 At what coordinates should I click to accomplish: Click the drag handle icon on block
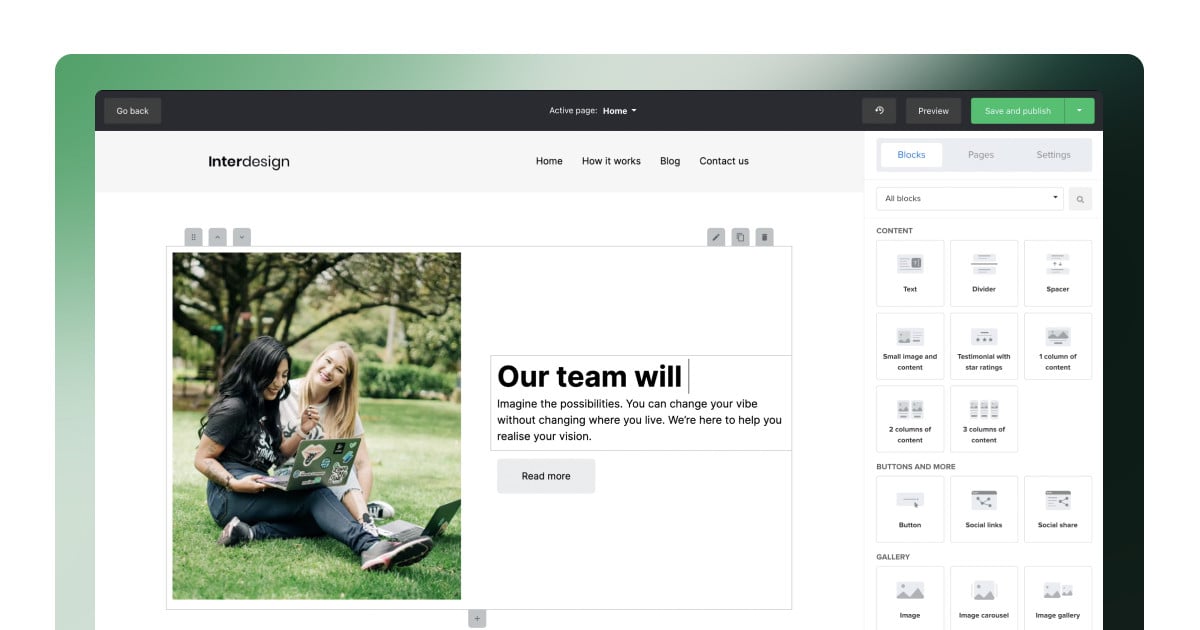(193, 237)
